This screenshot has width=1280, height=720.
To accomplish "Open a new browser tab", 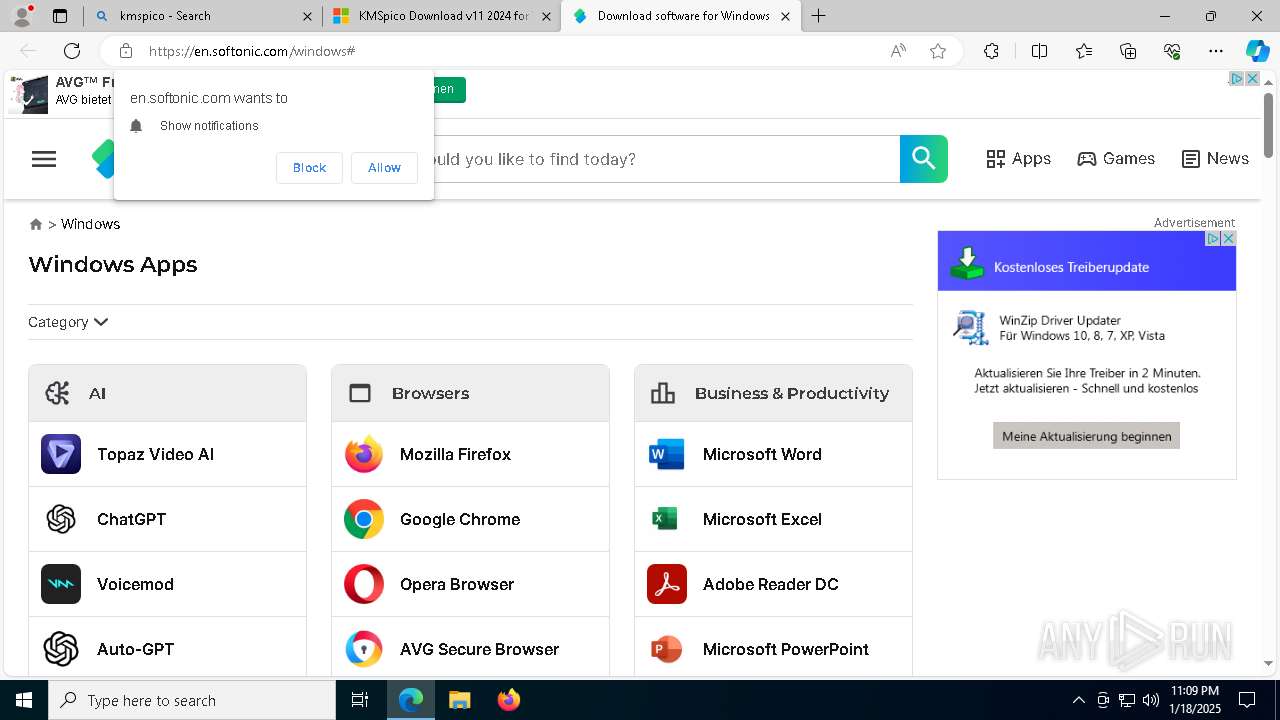I will point(819,16).
